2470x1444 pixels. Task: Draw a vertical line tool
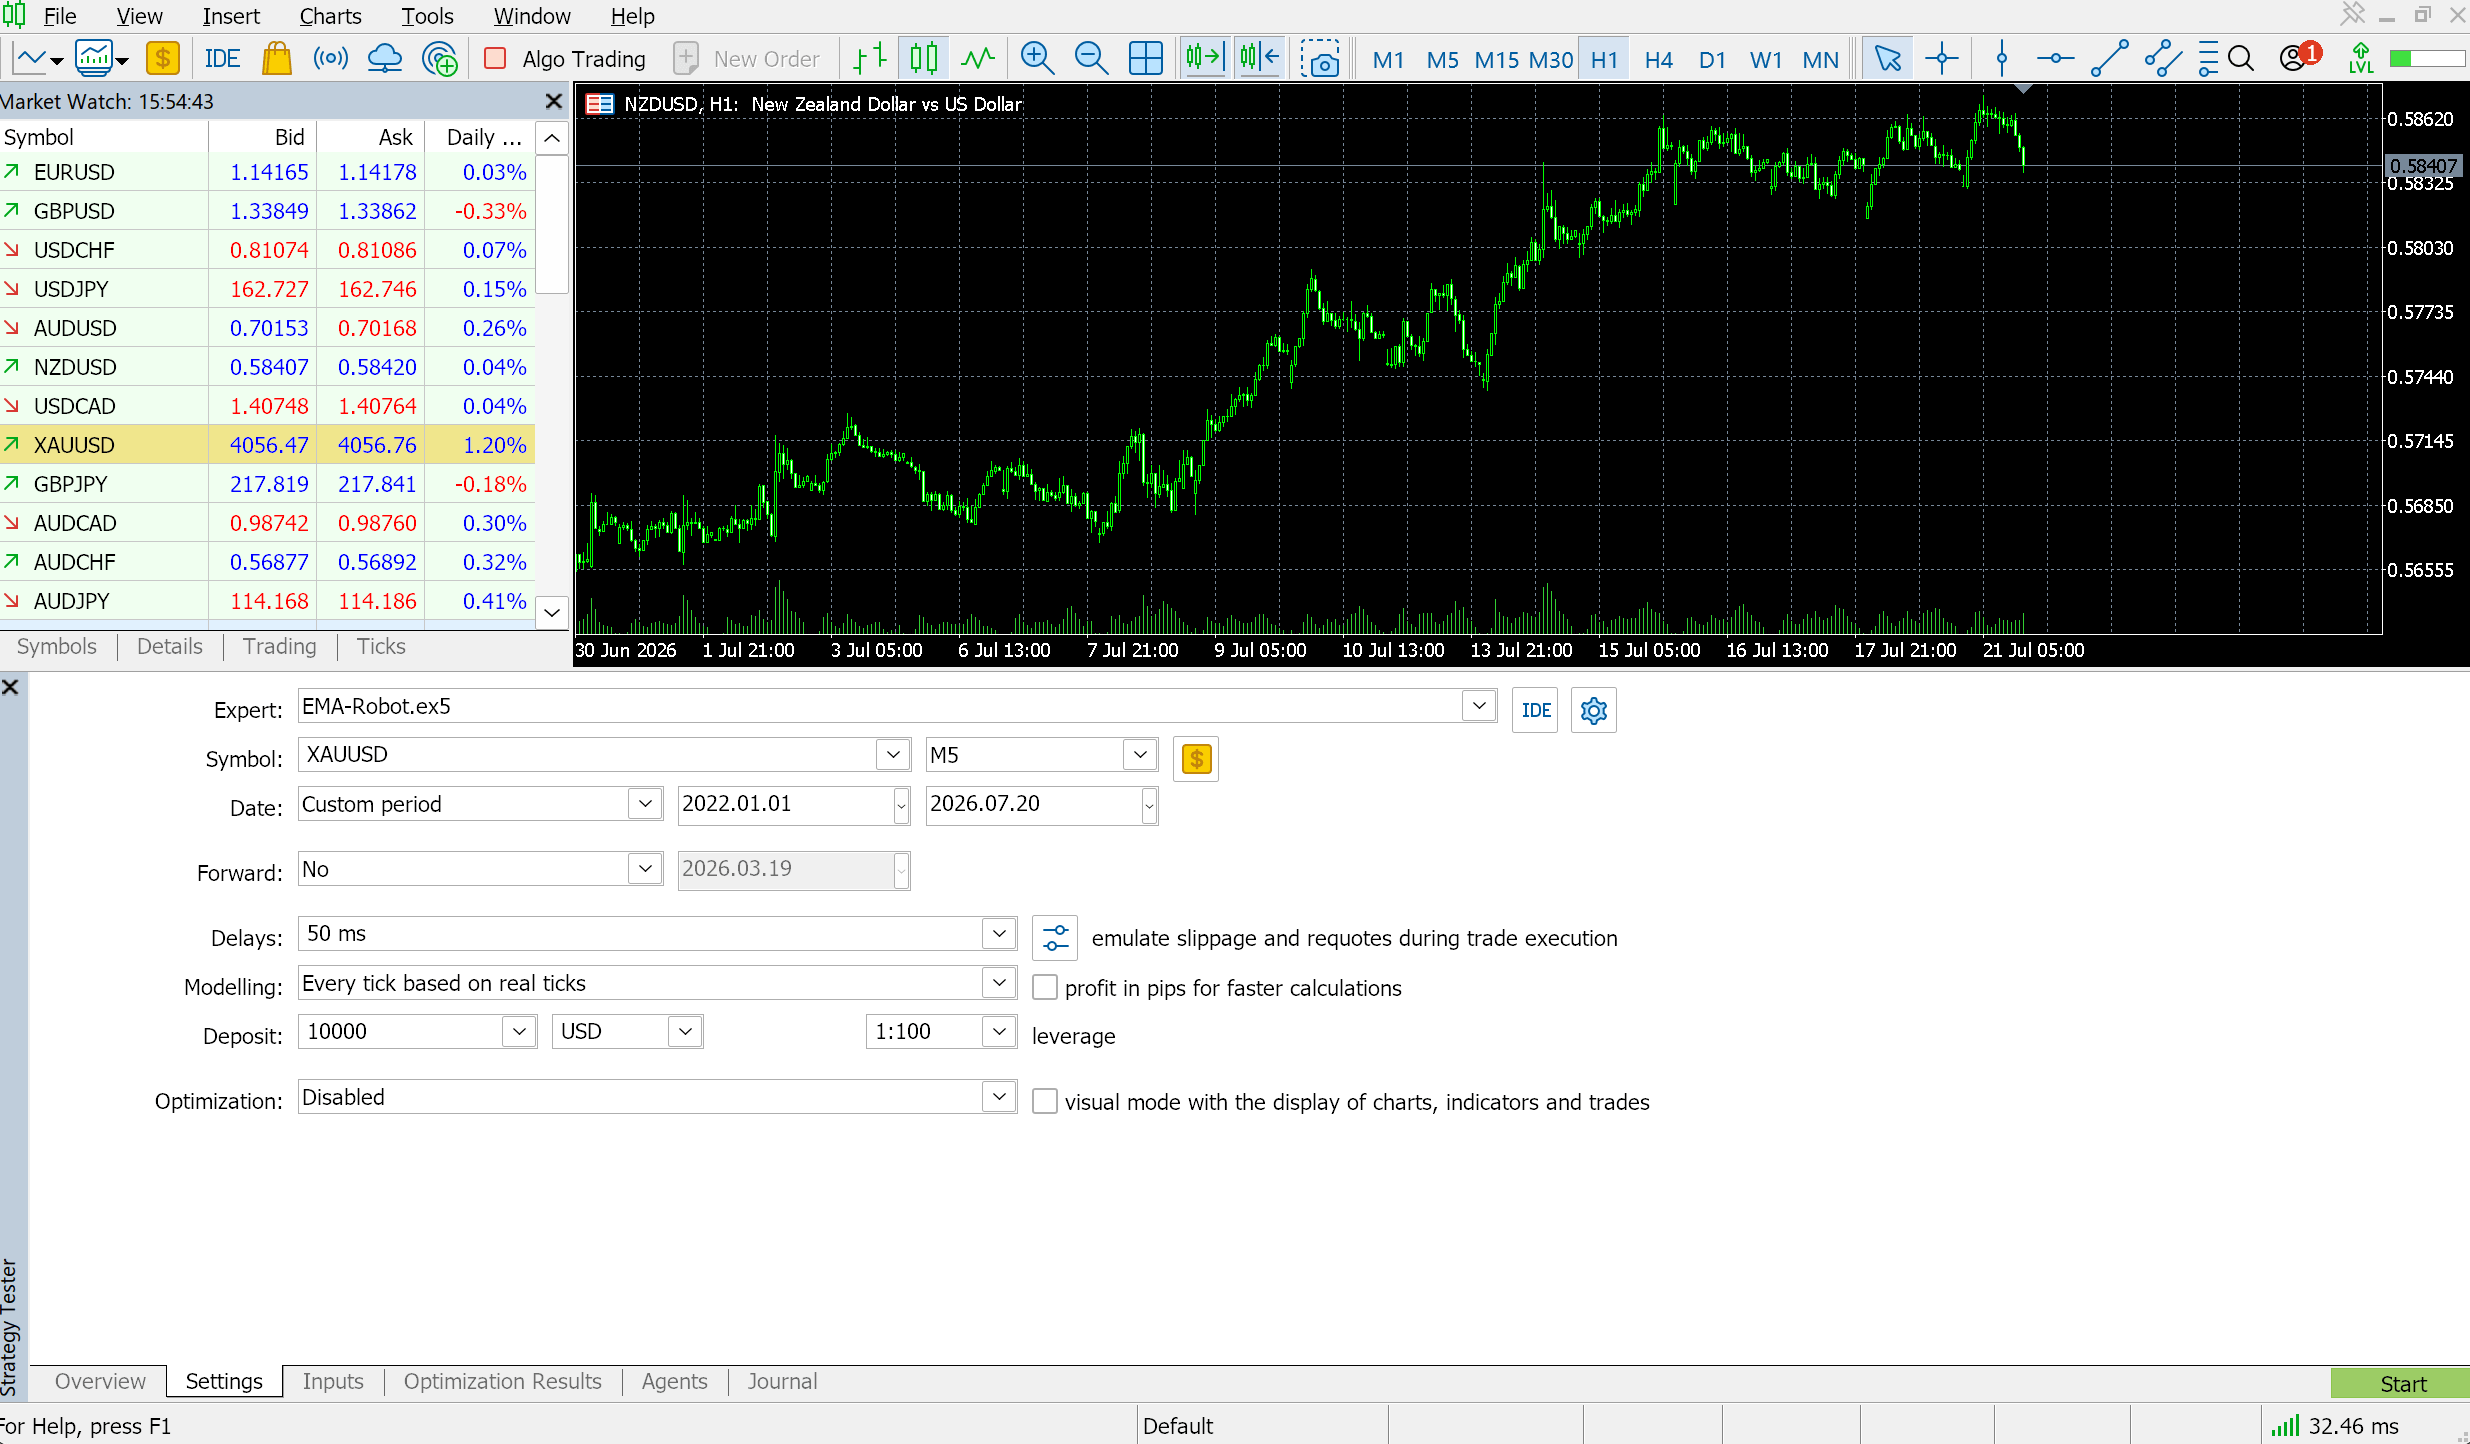point(2001,59)
